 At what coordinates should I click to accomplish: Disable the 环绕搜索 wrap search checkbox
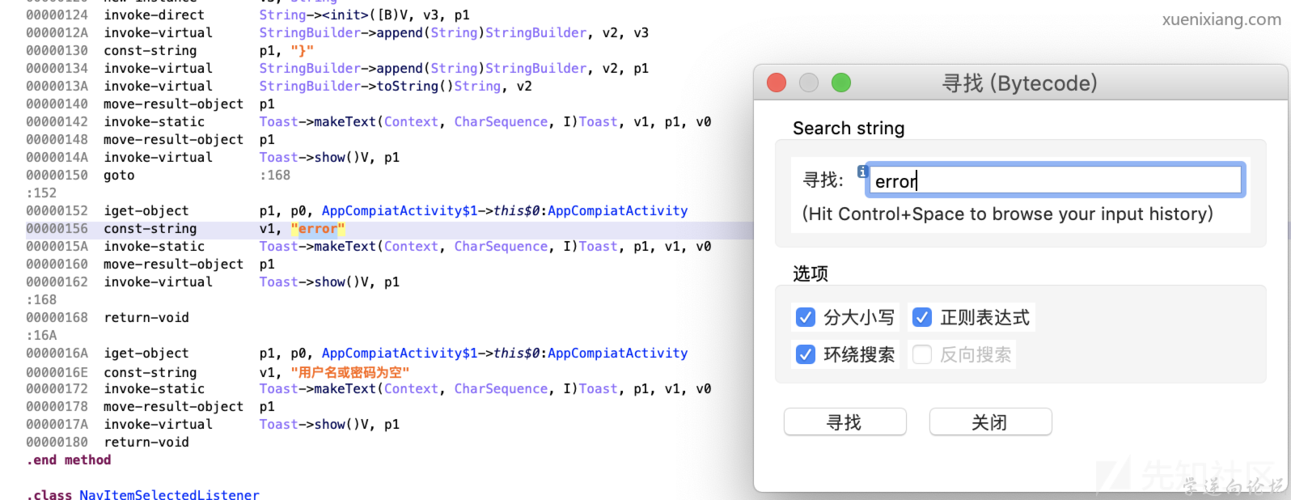[x=805, y=354]
